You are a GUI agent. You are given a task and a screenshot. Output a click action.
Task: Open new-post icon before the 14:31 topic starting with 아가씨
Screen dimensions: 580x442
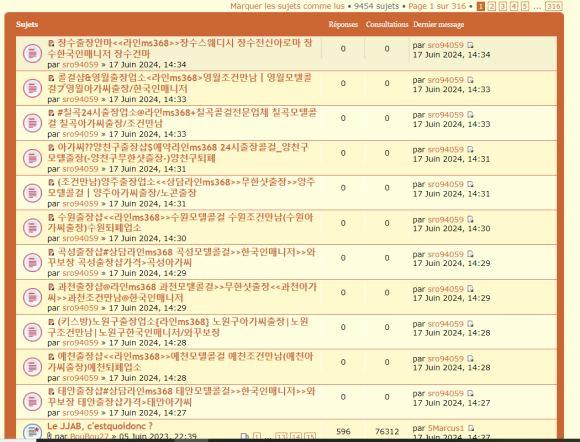(x=51, y=148)
